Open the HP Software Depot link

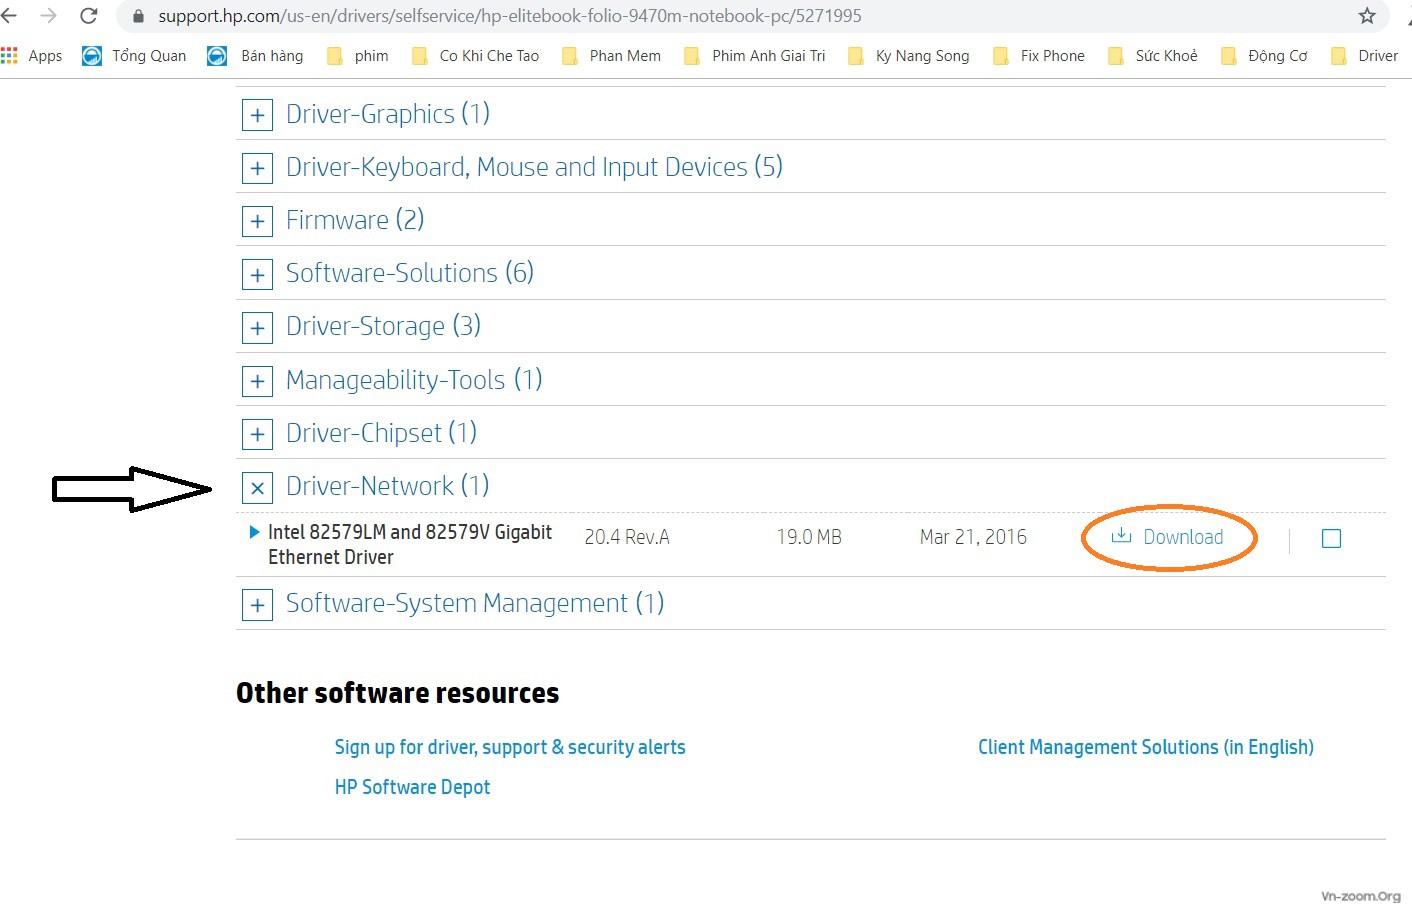pos(412,787)
